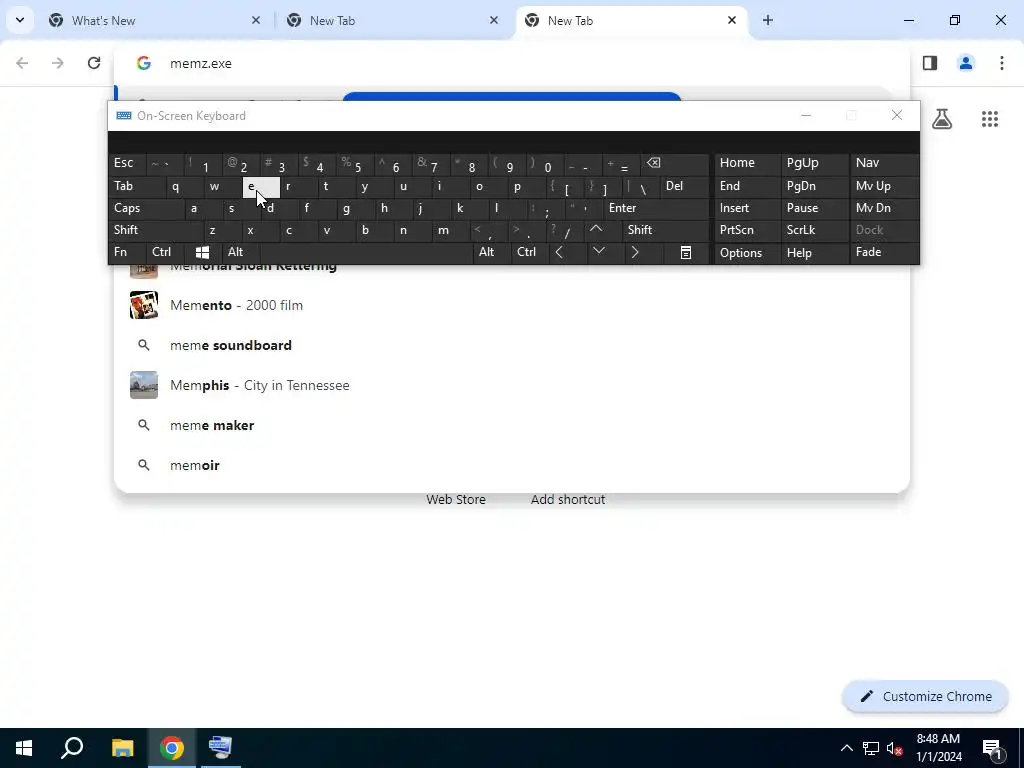The image size is (1024, 768).
Task: Toggle right Shift key on On-Screen Keyboard
Action: tap(665, 230)
